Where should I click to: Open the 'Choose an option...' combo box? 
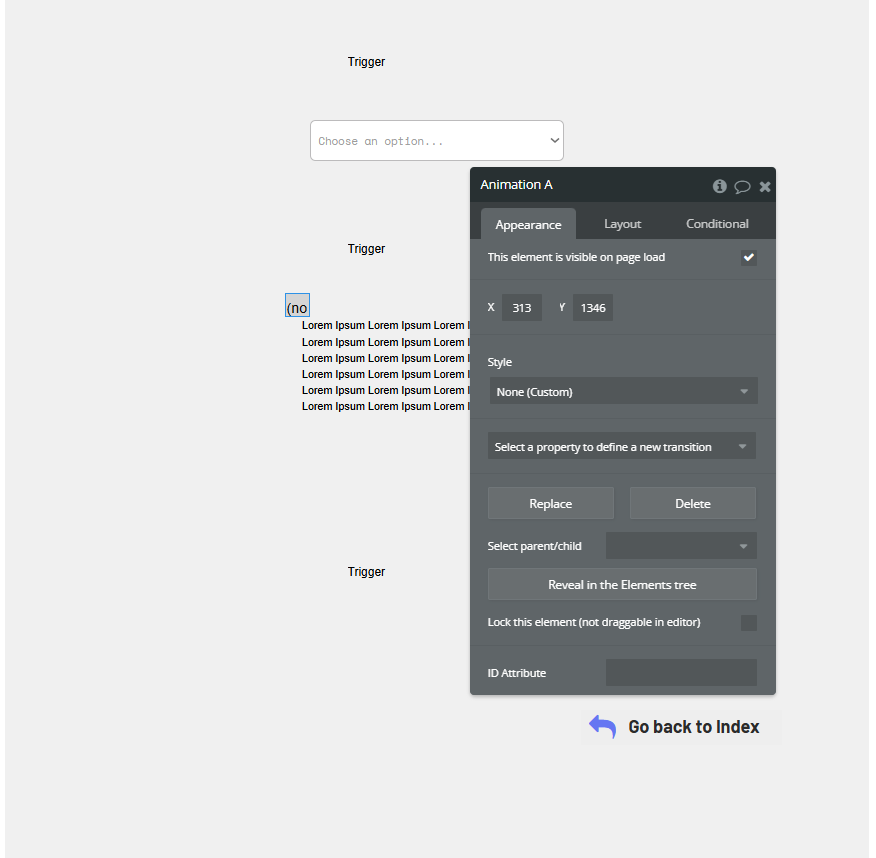coord(437,140)
